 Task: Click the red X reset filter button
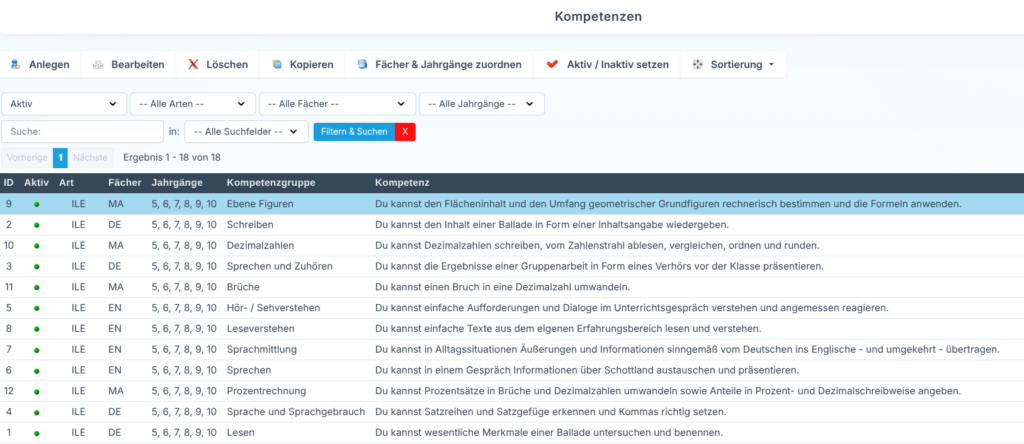(x=405, y=132)
